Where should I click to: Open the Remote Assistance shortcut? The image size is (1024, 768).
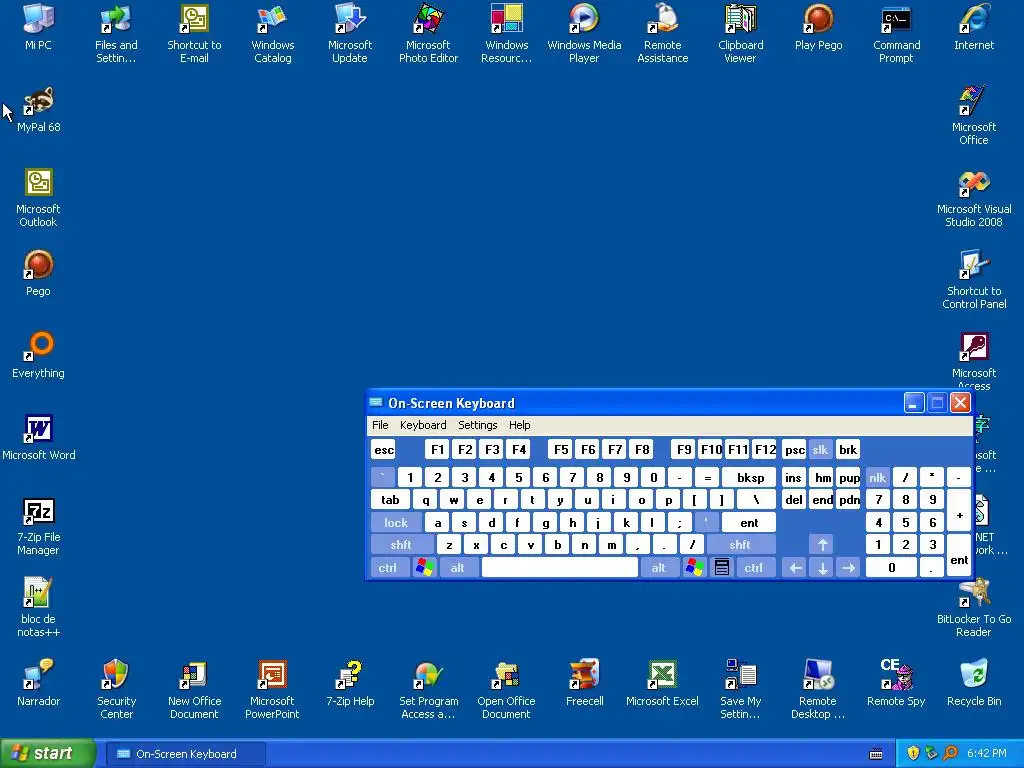click(662, 33)
